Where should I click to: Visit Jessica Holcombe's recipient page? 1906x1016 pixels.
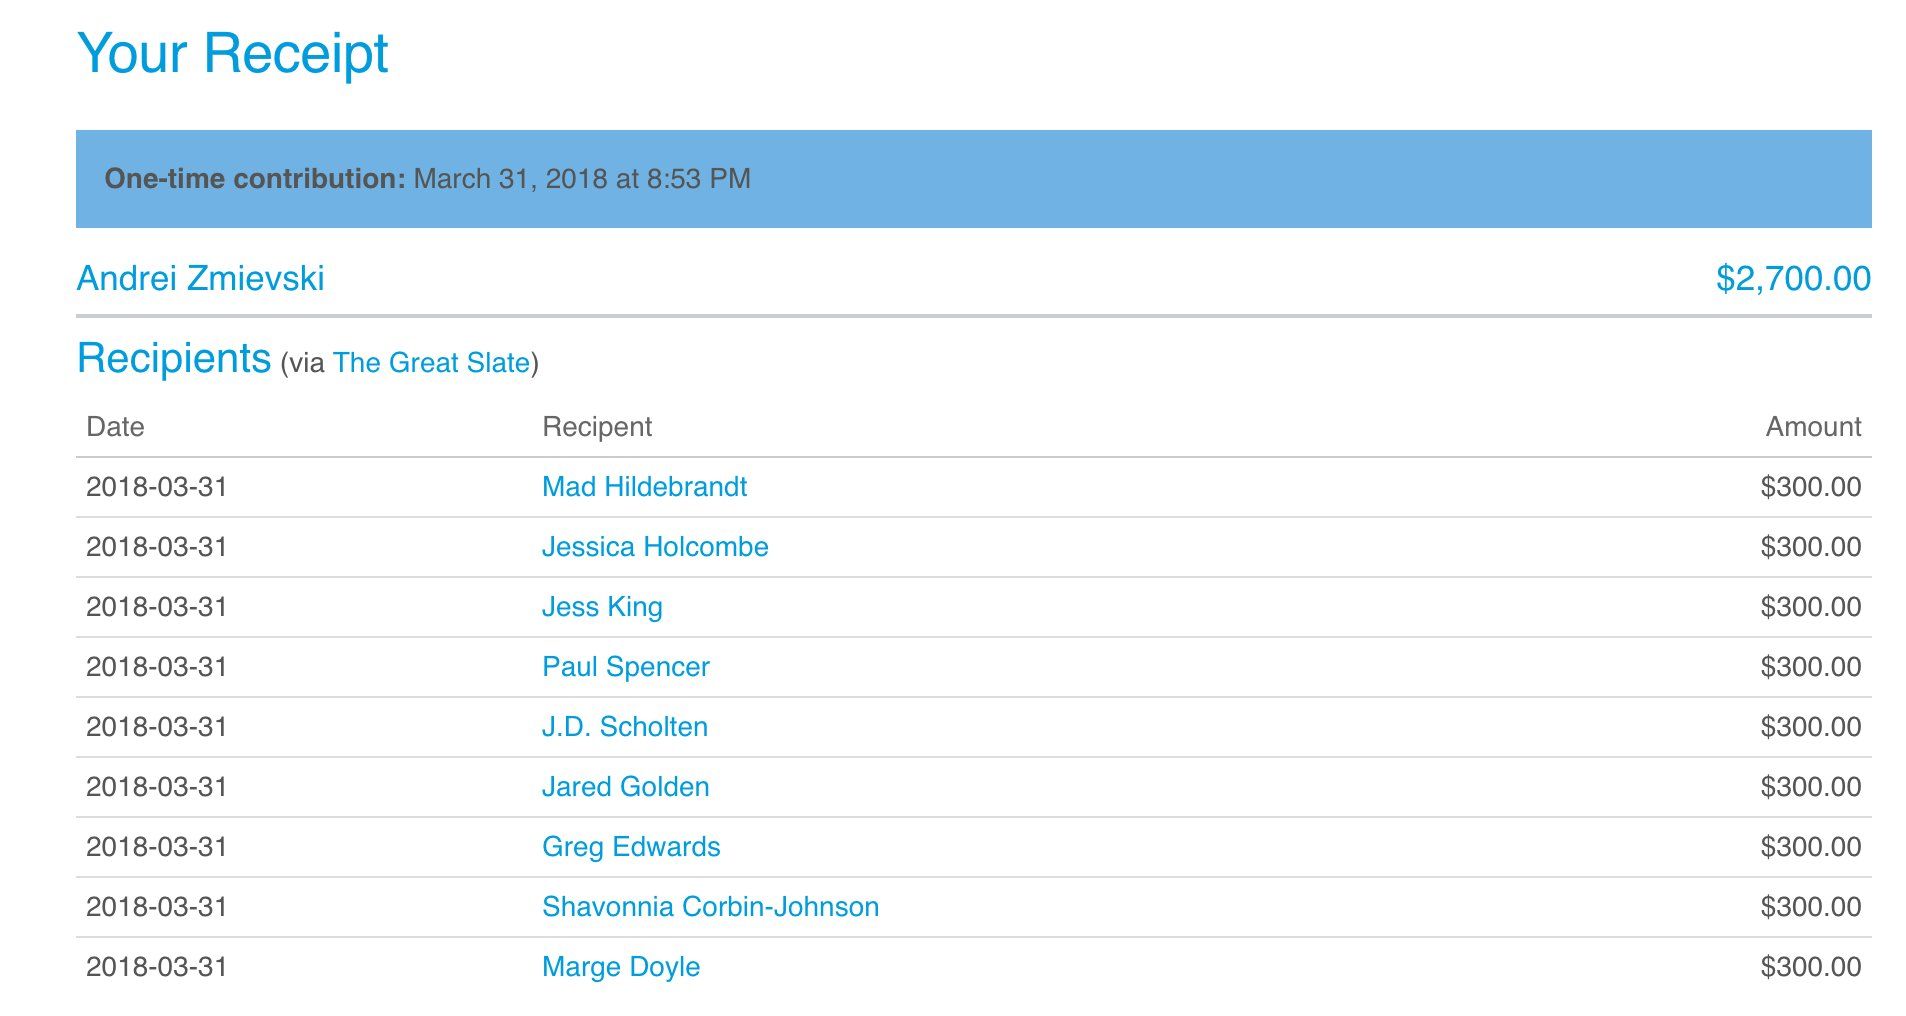point(655,547)
